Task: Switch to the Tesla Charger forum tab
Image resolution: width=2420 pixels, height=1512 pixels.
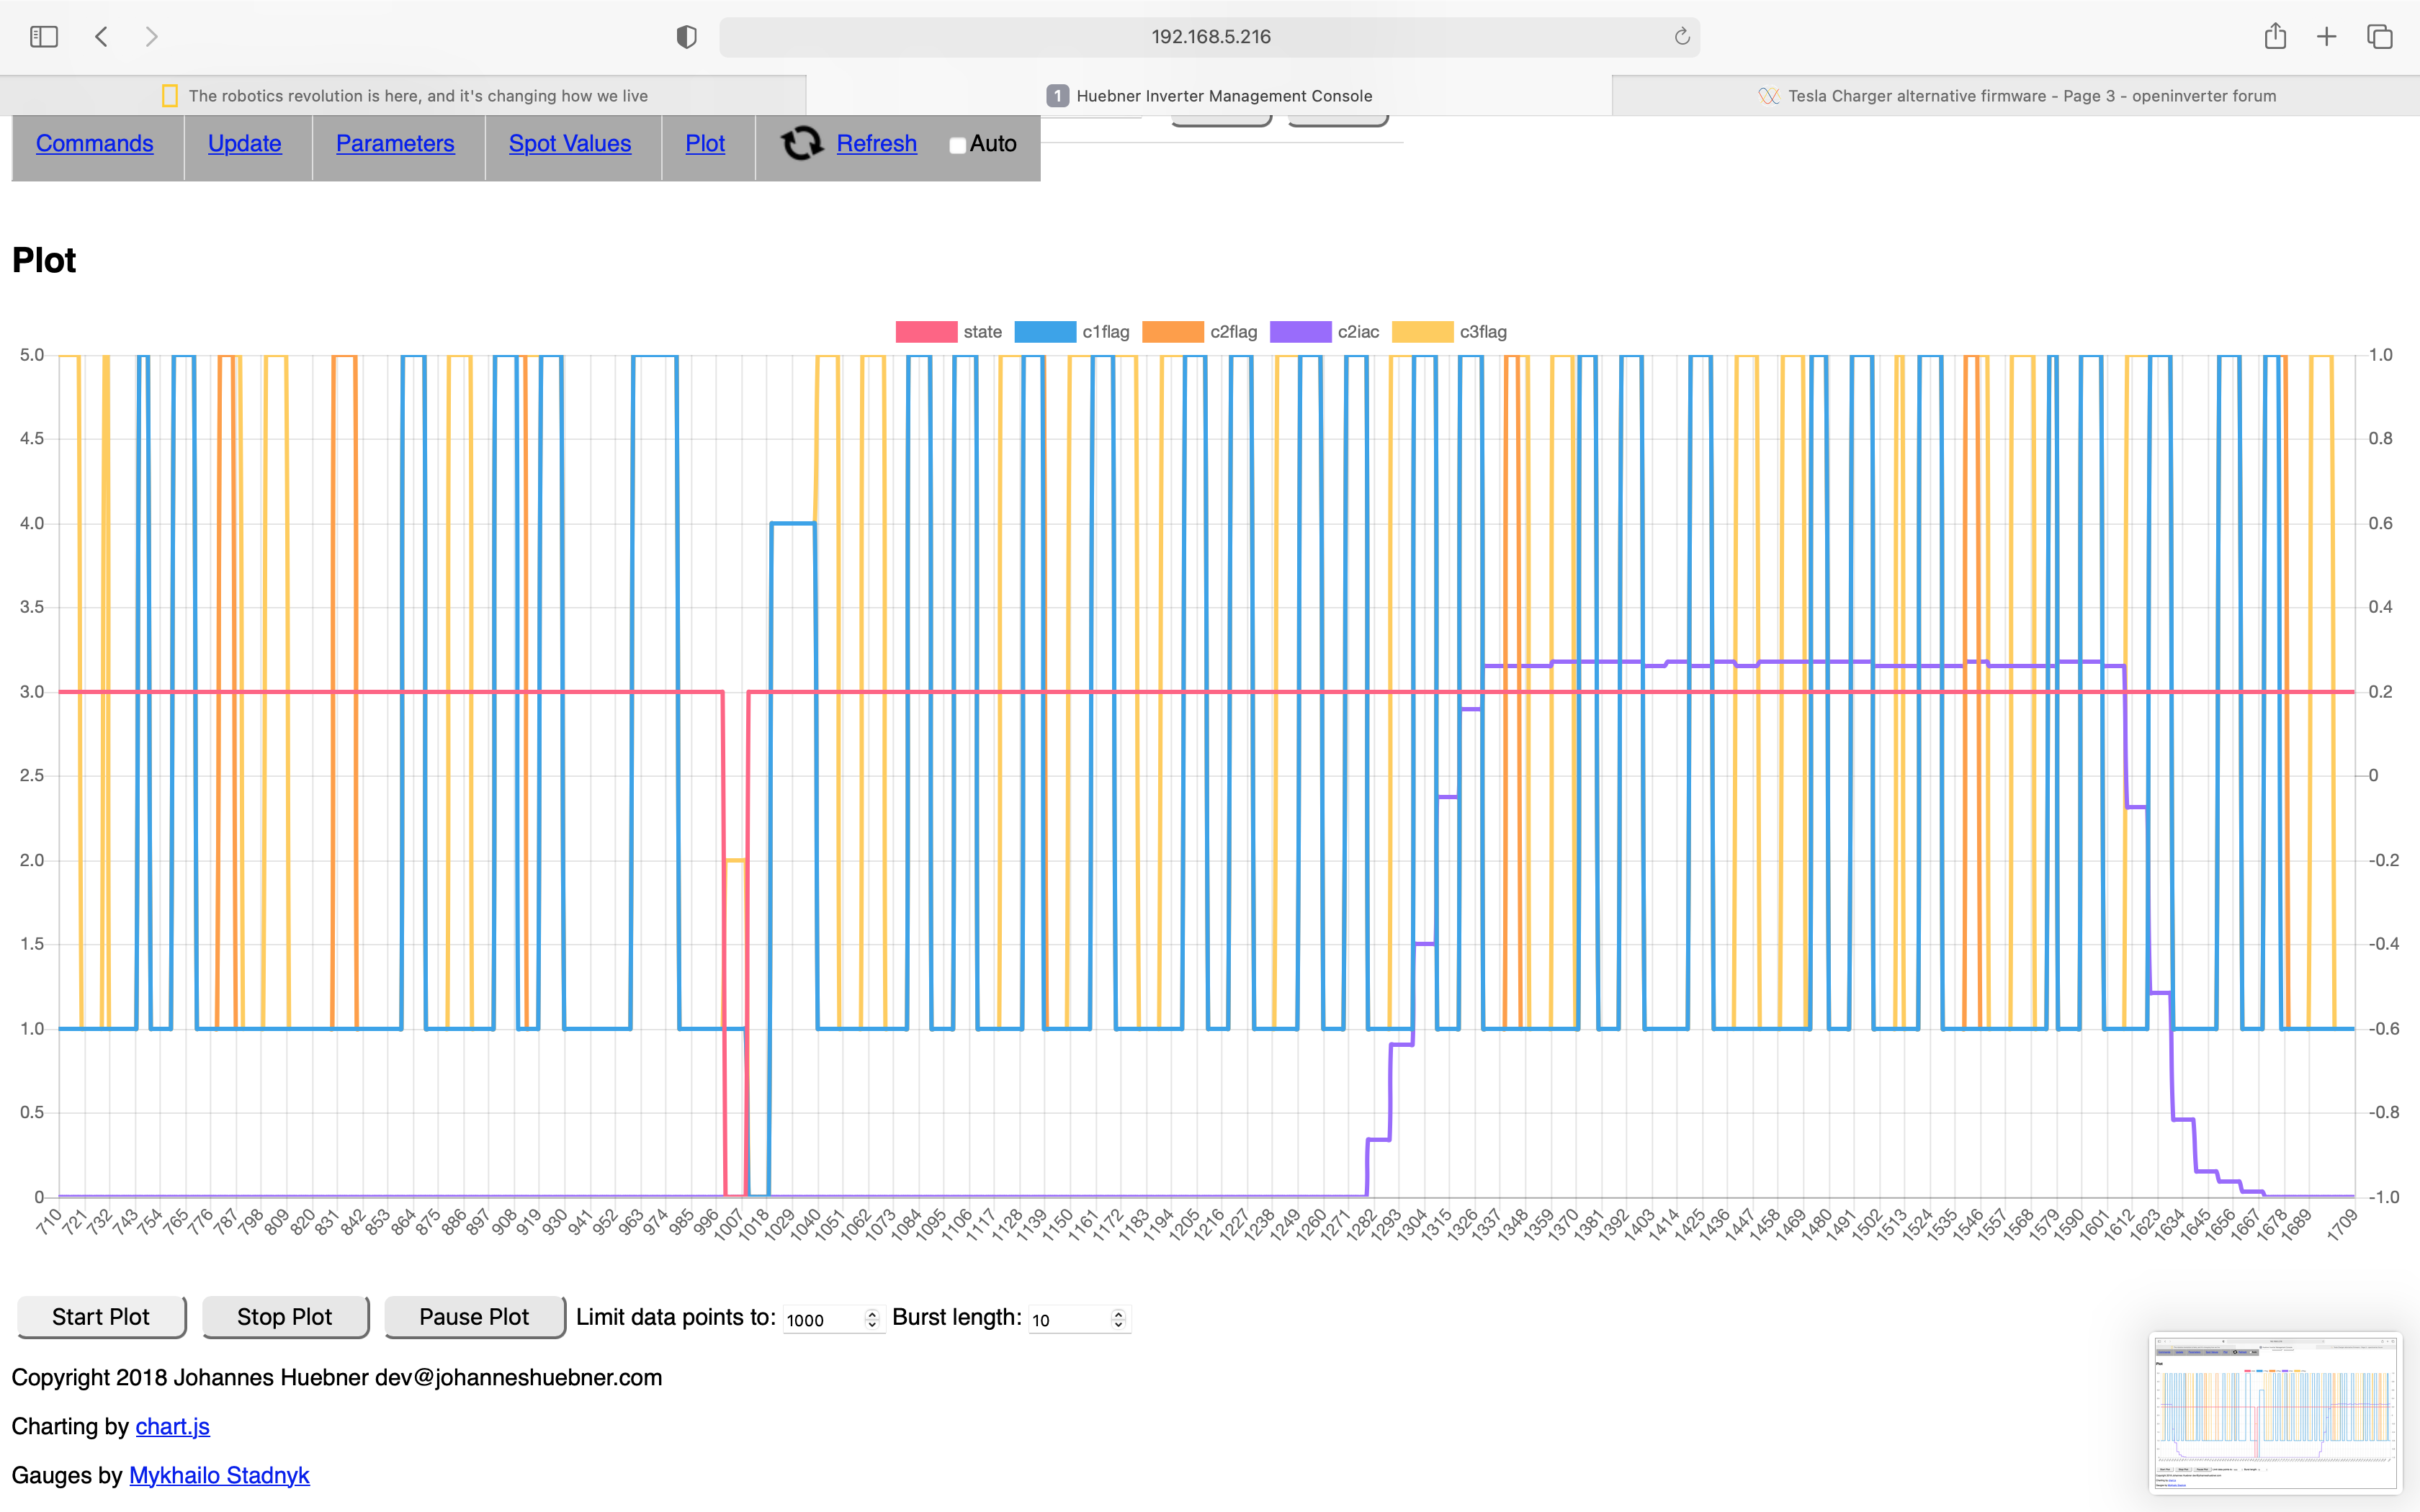Action: 2016,96
